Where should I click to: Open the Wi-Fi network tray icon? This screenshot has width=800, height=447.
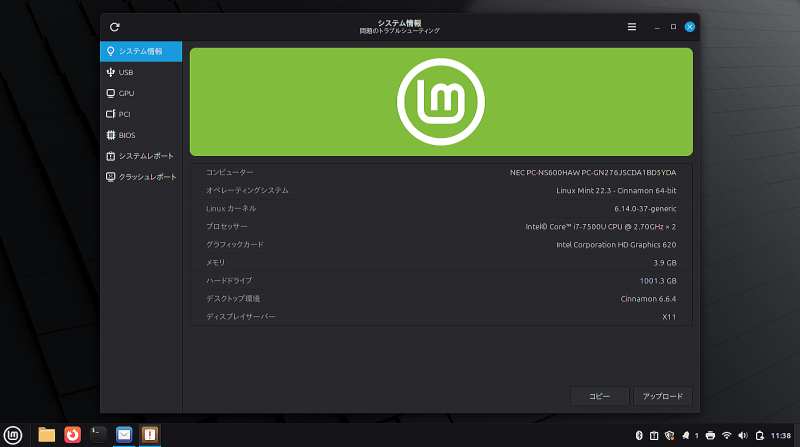click(727, 435)
